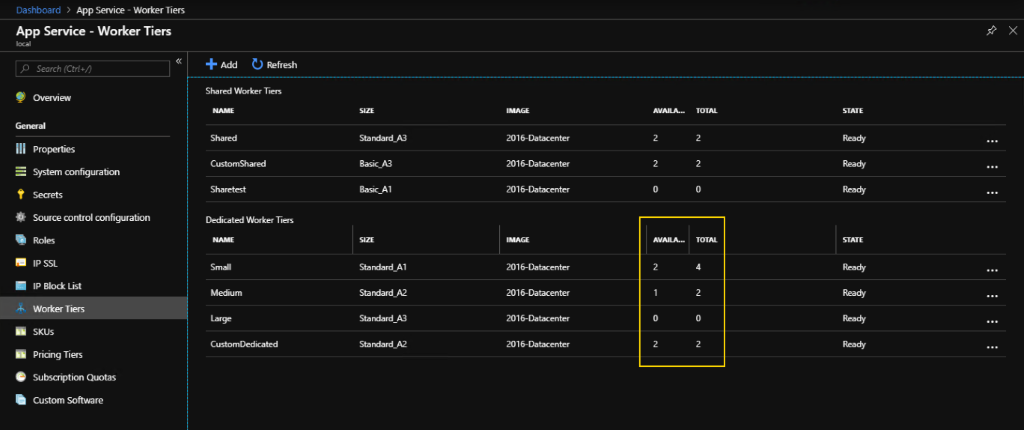Open more options for Small tier
The height and width of the screenshot is (430, 1024).
coord(992,270)
